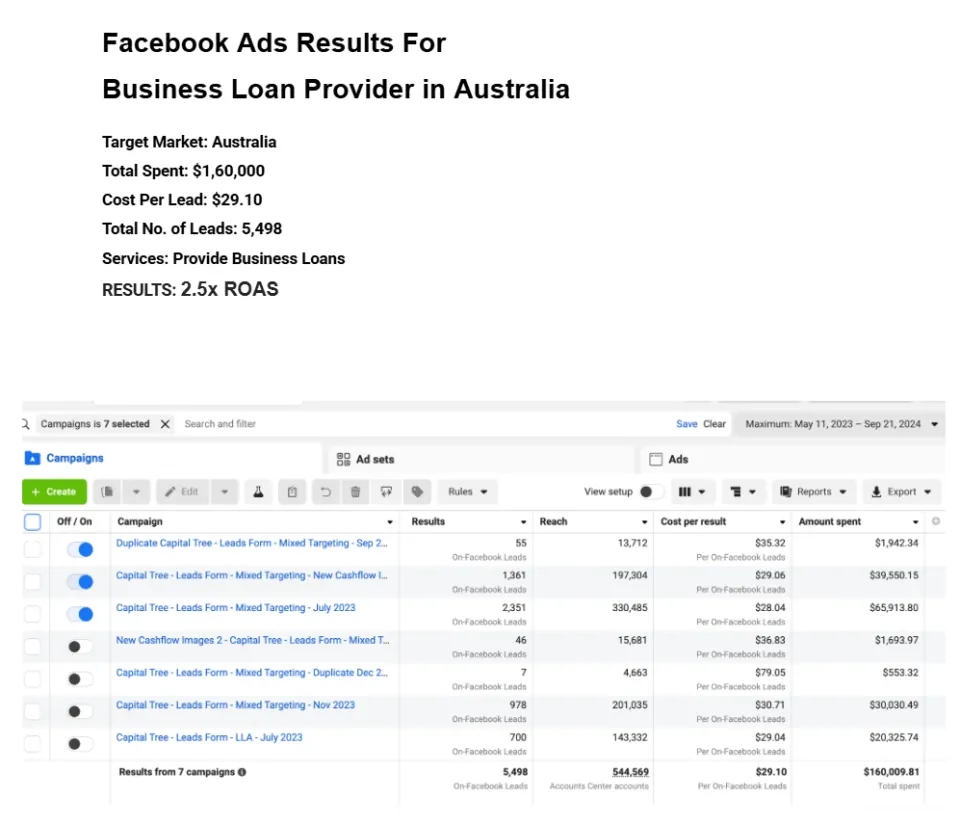The width and height of the screenshot is (960, 824).
Task: Click the Ads window icon
Action: [656, 459]
